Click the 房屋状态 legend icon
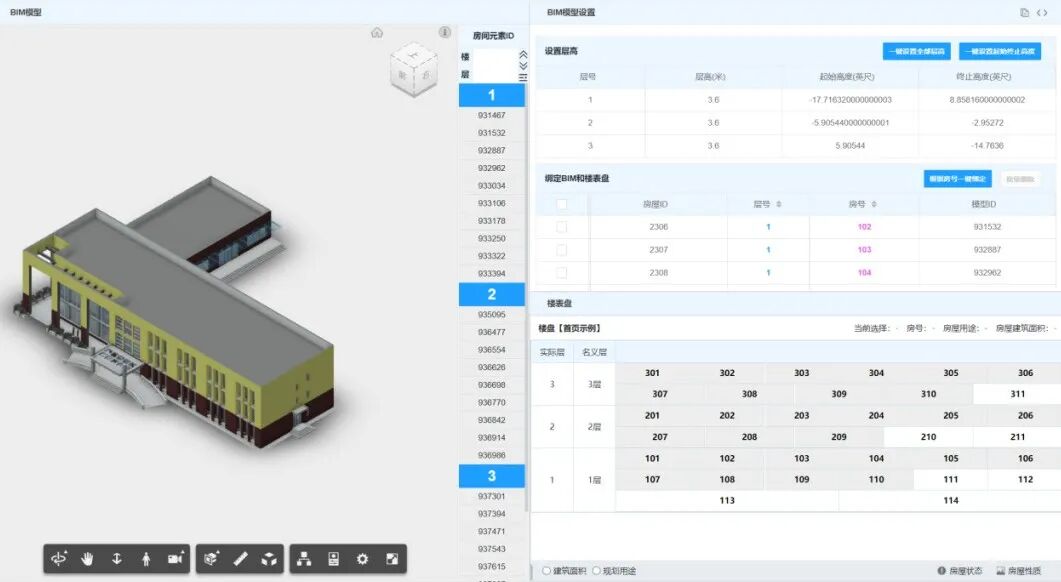Viewport: 1061px width, 582px height. pos(941,570)
